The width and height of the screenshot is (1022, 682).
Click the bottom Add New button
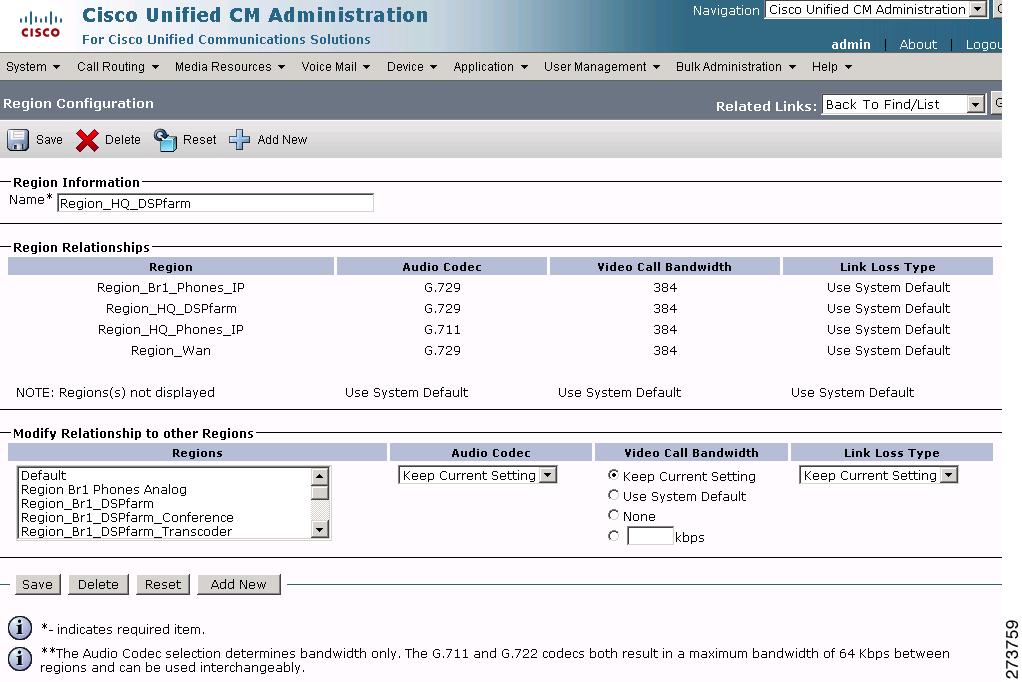coord(239,584)
